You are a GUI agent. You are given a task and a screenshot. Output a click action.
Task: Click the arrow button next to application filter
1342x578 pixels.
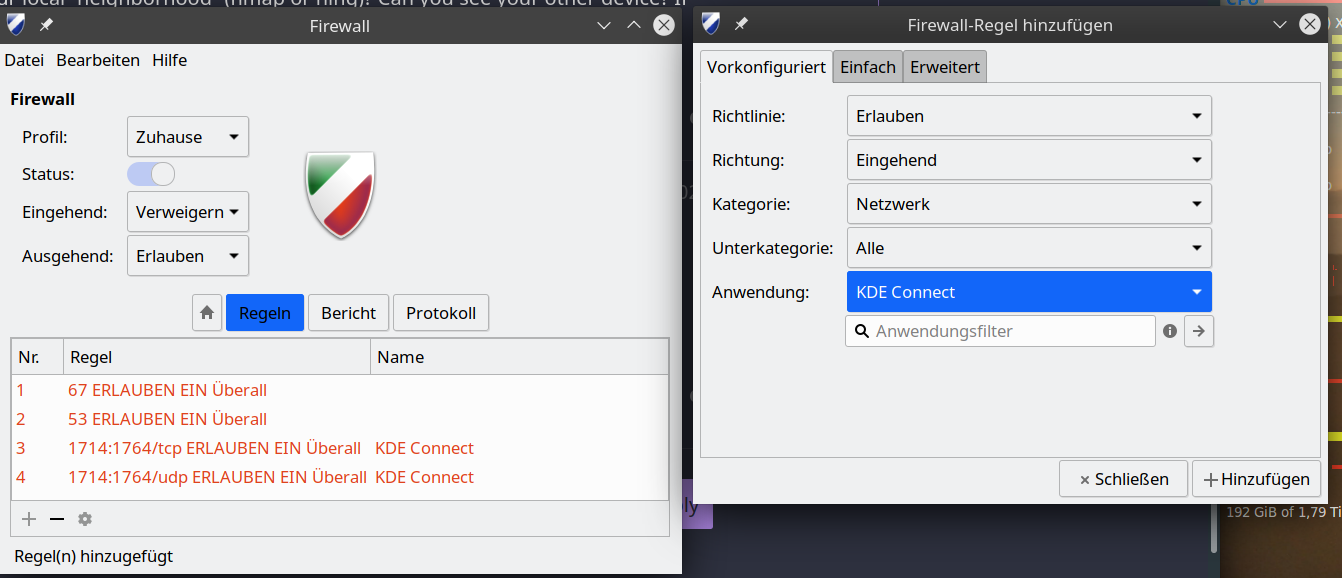1199,331
